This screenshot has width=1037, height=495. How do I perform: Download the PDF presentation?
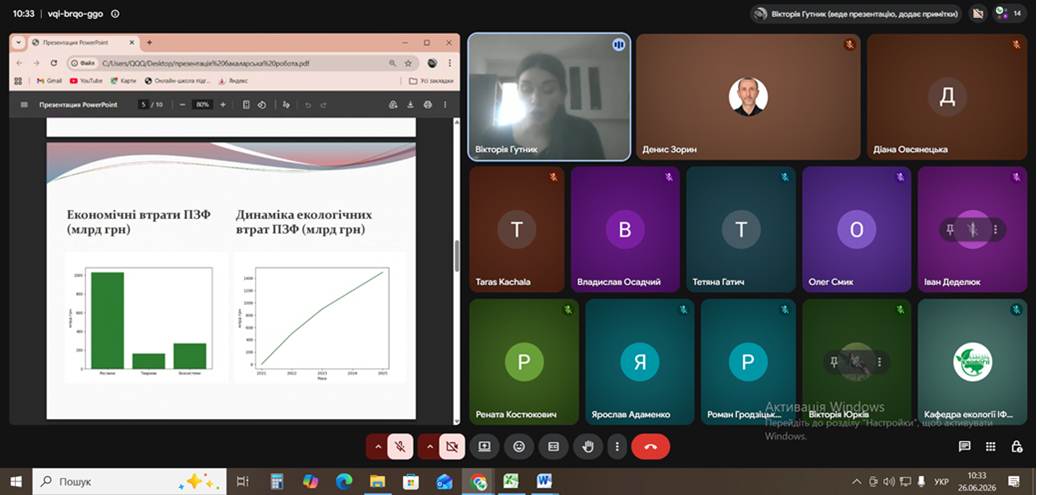(x=410, y=105)
